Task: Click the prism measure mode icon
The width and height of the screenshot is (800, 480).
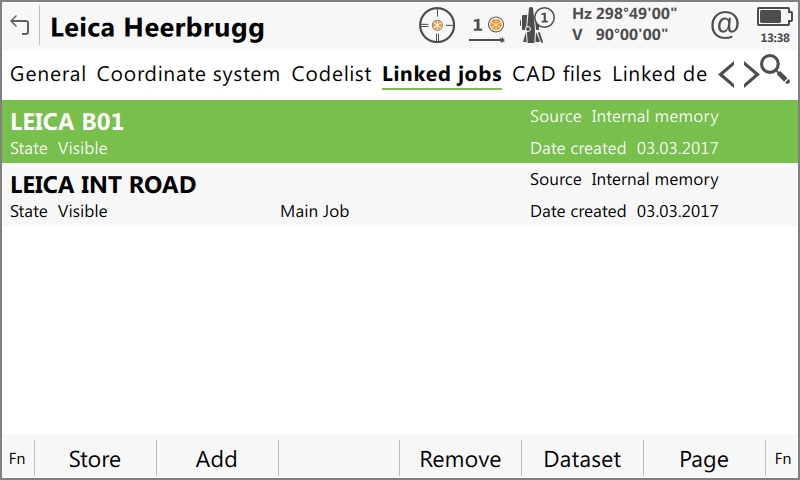Action: pyautogui.click(x=488, y=25)
